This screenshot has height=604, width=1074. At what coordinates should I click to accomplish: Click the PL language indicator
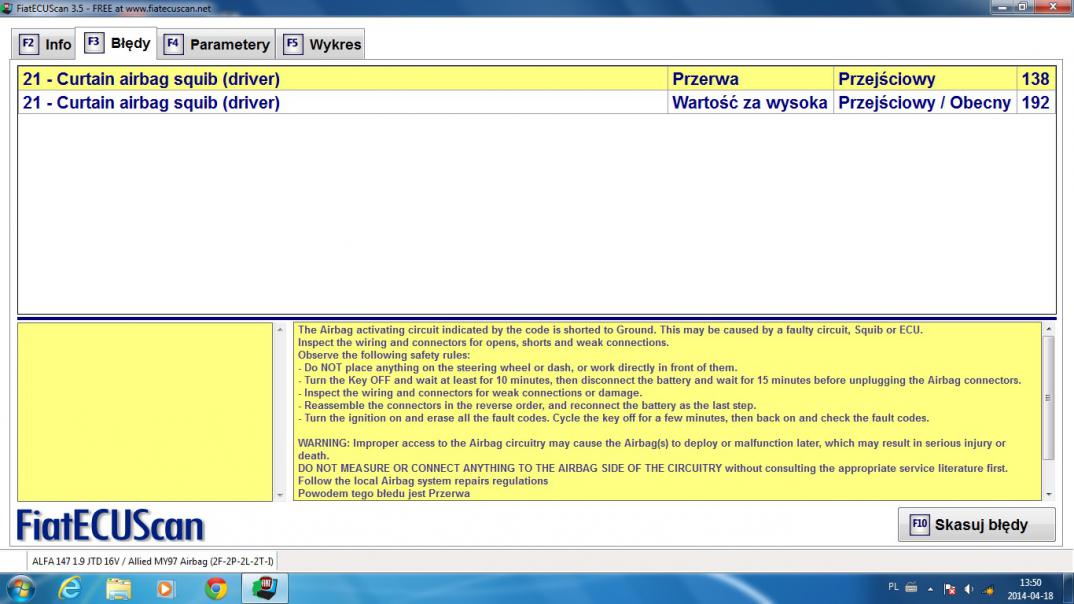point(893,587)
